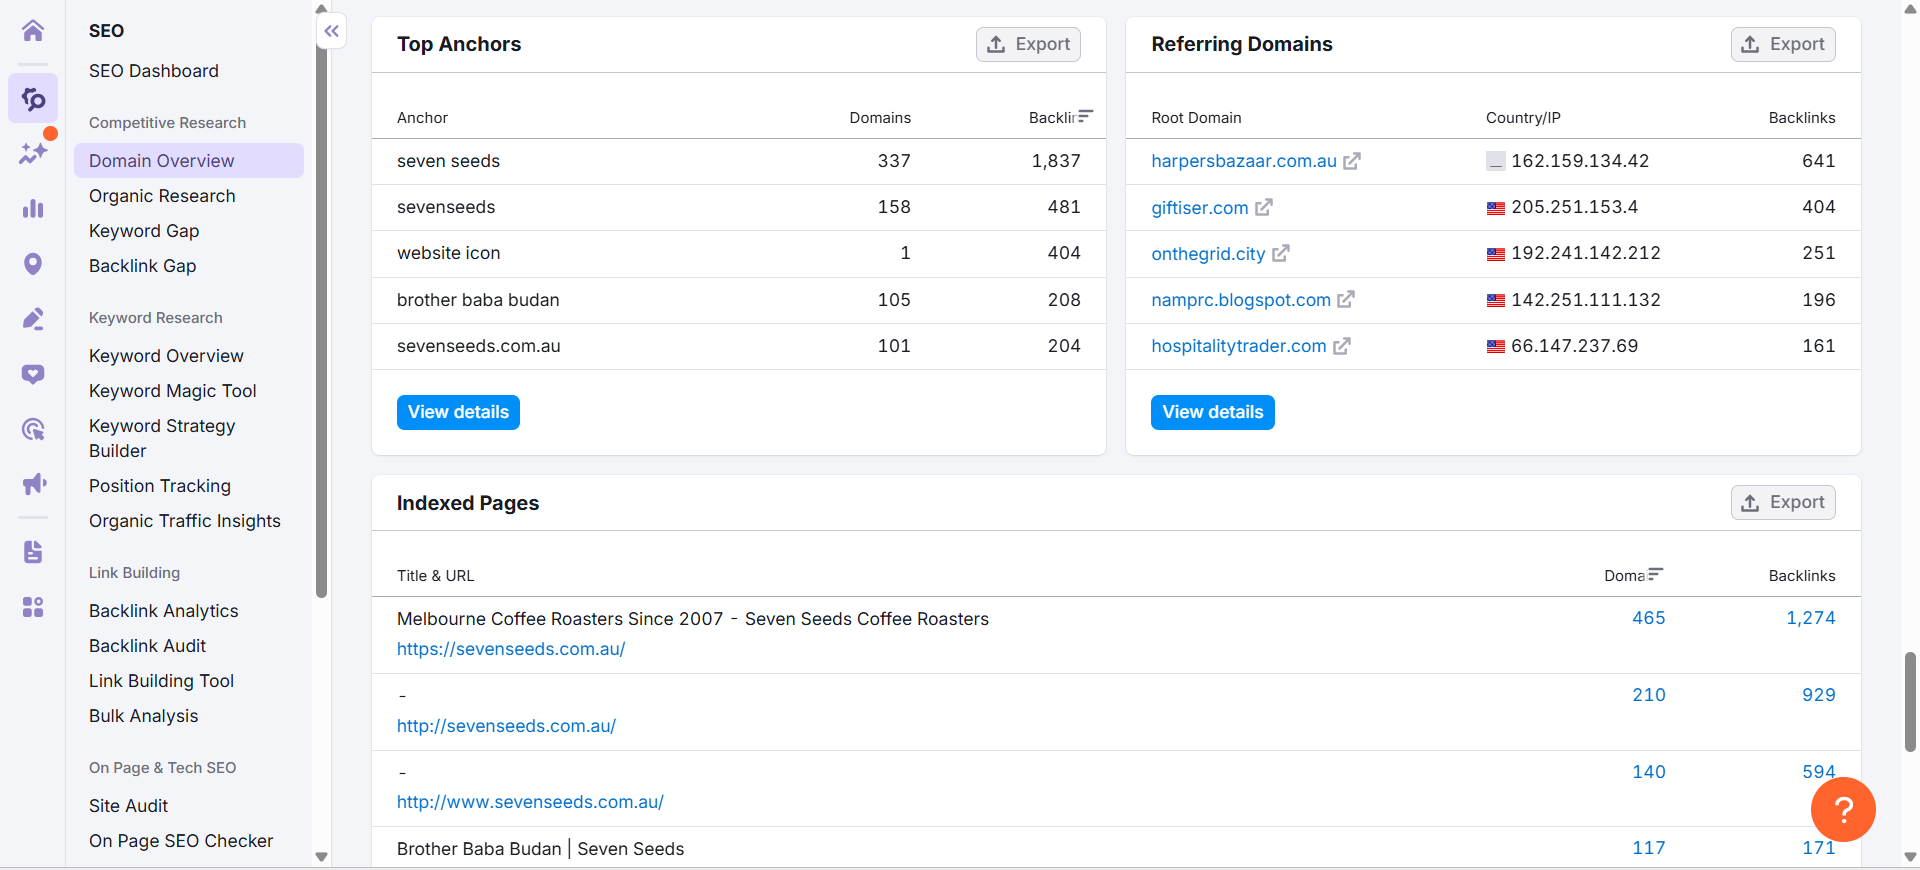Go to Keyword Magic Tool in the sidebar

coord(172,391)
